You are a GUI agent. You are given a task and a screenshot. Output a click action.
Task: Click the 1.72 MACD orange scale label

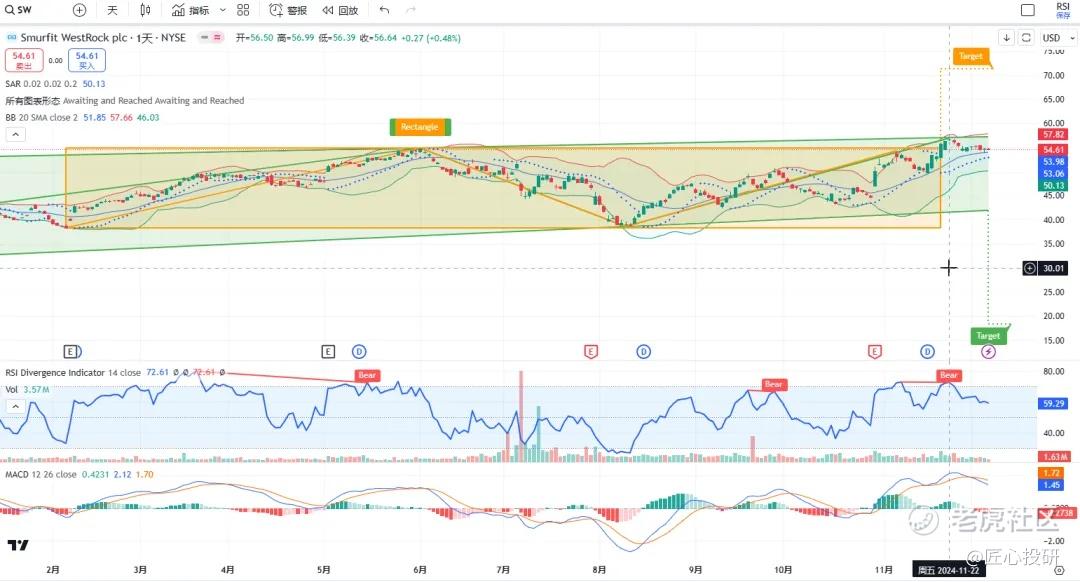tap(1051, 473)
